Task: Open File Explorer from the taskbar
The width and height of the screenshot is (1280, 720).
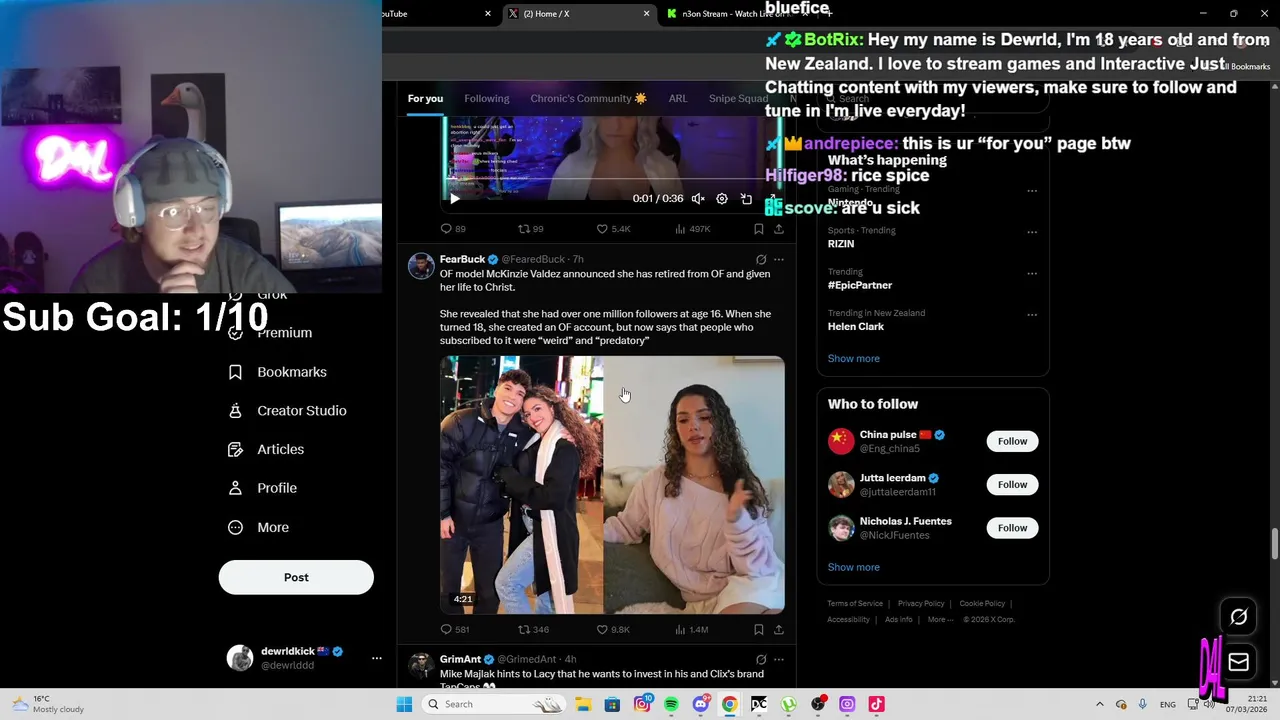Action: [x=583, y=704]
